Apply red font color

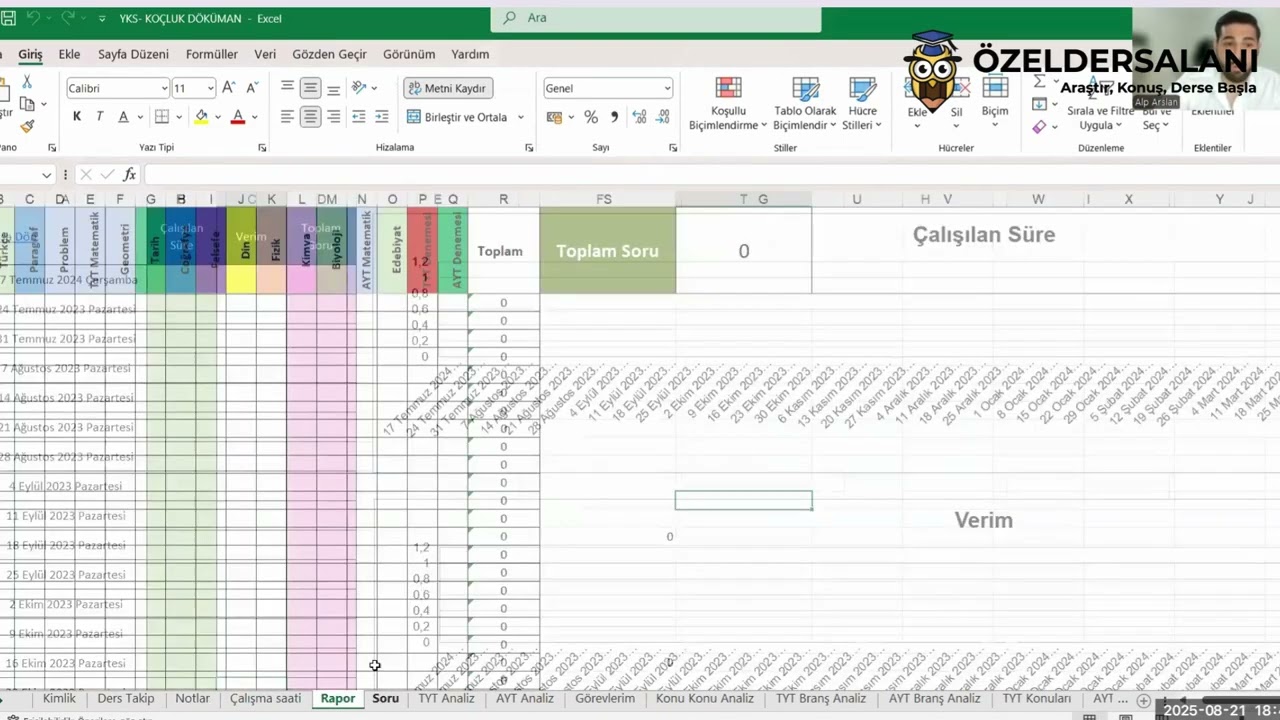tap(238, 117)
